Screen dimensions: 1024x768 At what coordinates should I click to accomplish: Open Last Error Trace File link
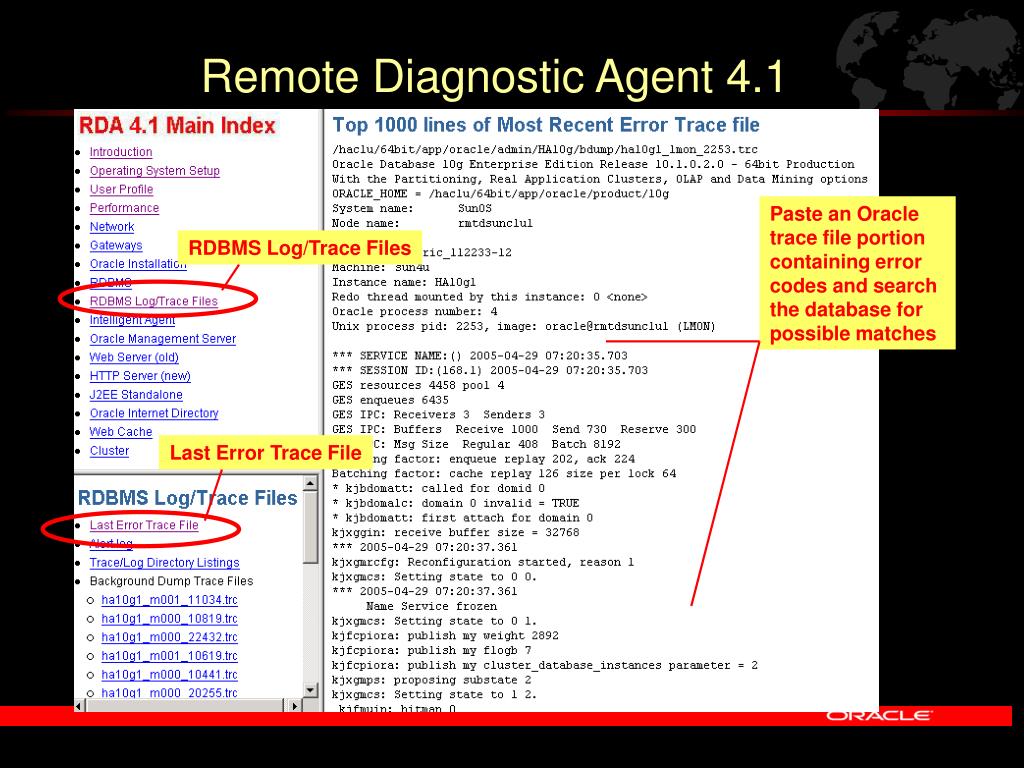[x=144, y=526]
